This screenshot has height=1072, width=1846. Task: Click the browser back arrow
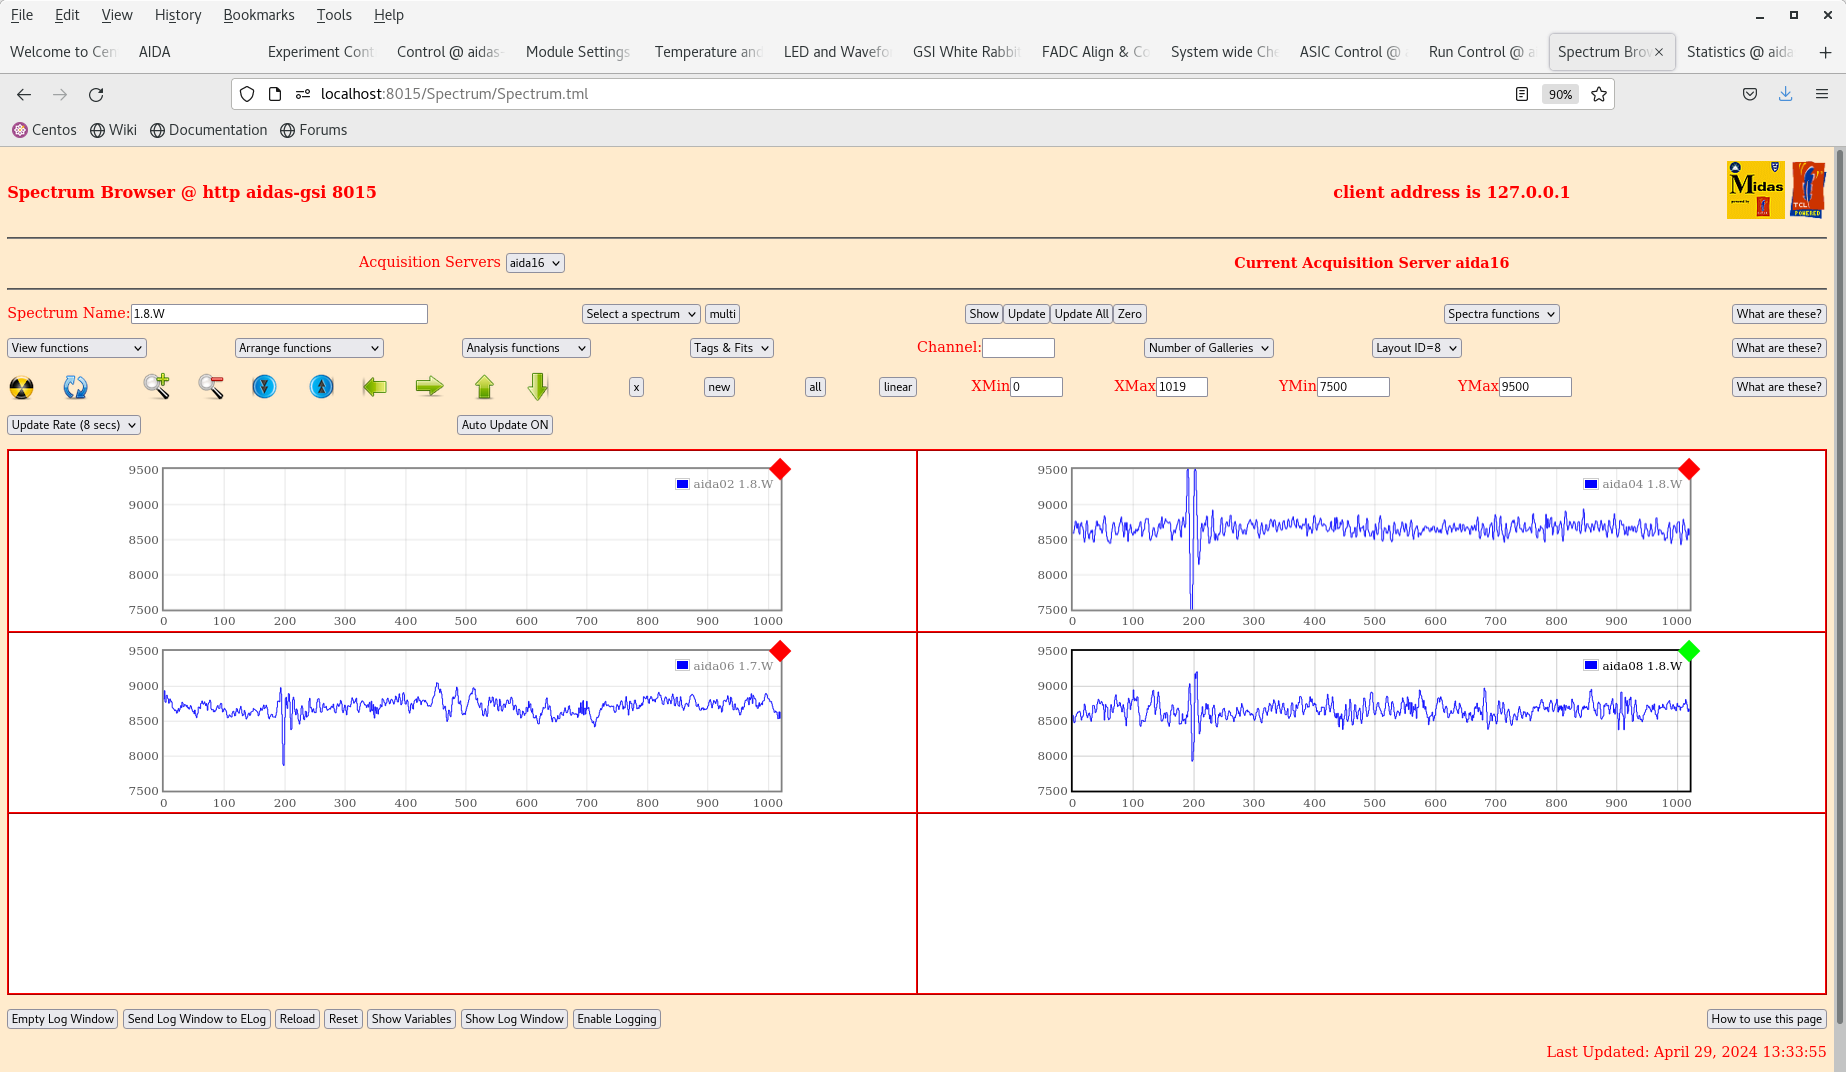point(24,94)
